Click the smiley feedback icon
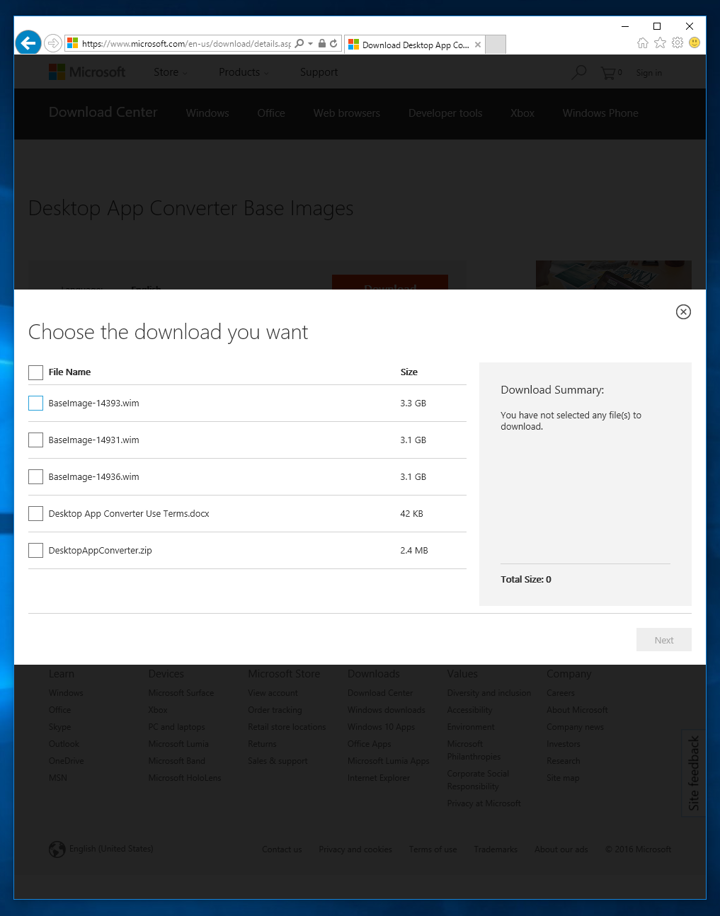The height and width of the screenshot is (916, 720). pos(694,43)
